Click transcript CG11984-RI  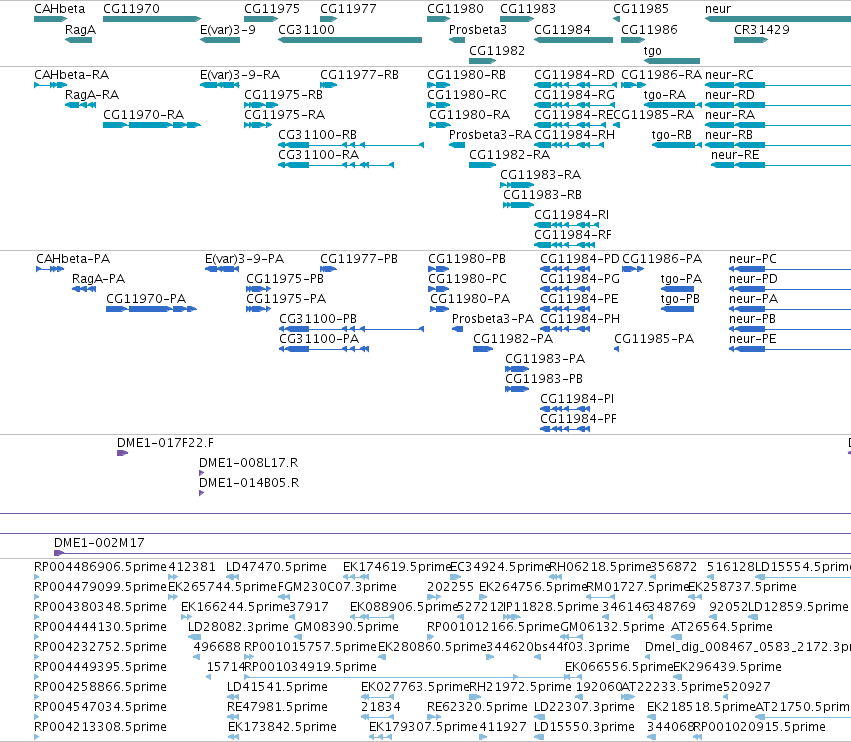571,215
